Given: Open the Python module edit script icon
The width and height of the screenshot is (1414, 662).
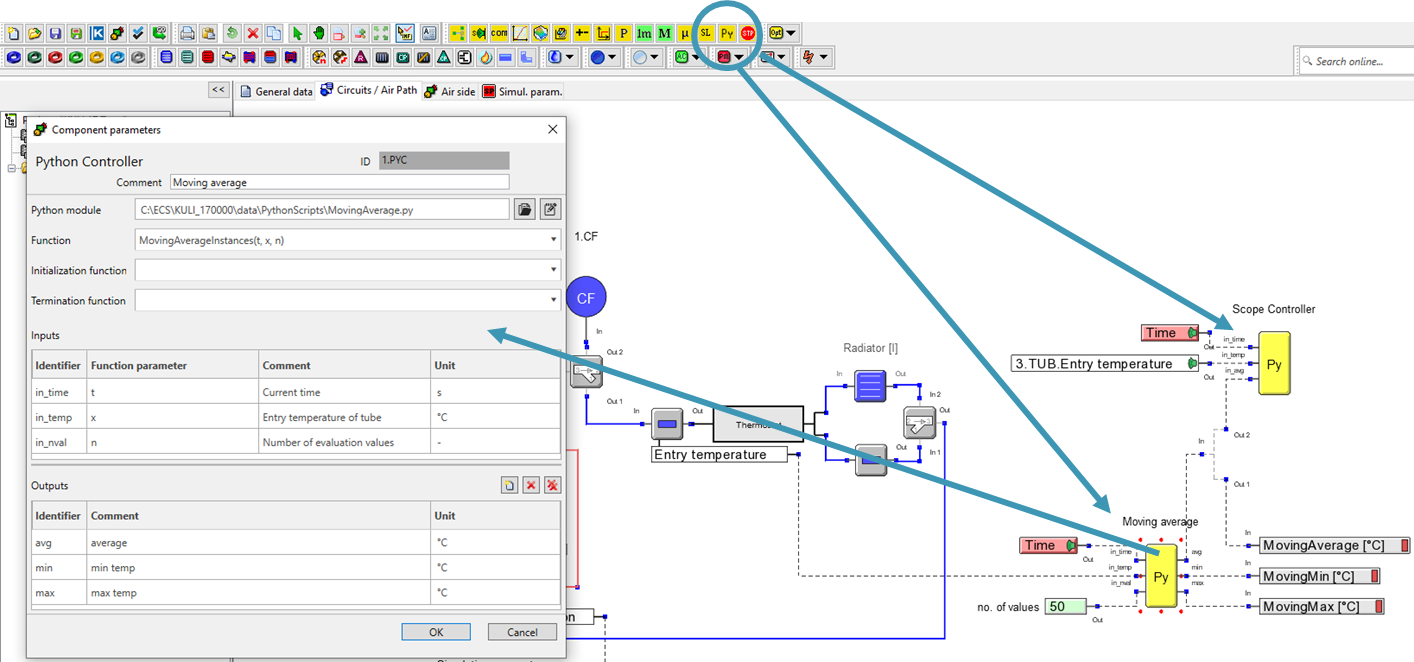Looking at the screenshot, I should (x=550, y=210).
